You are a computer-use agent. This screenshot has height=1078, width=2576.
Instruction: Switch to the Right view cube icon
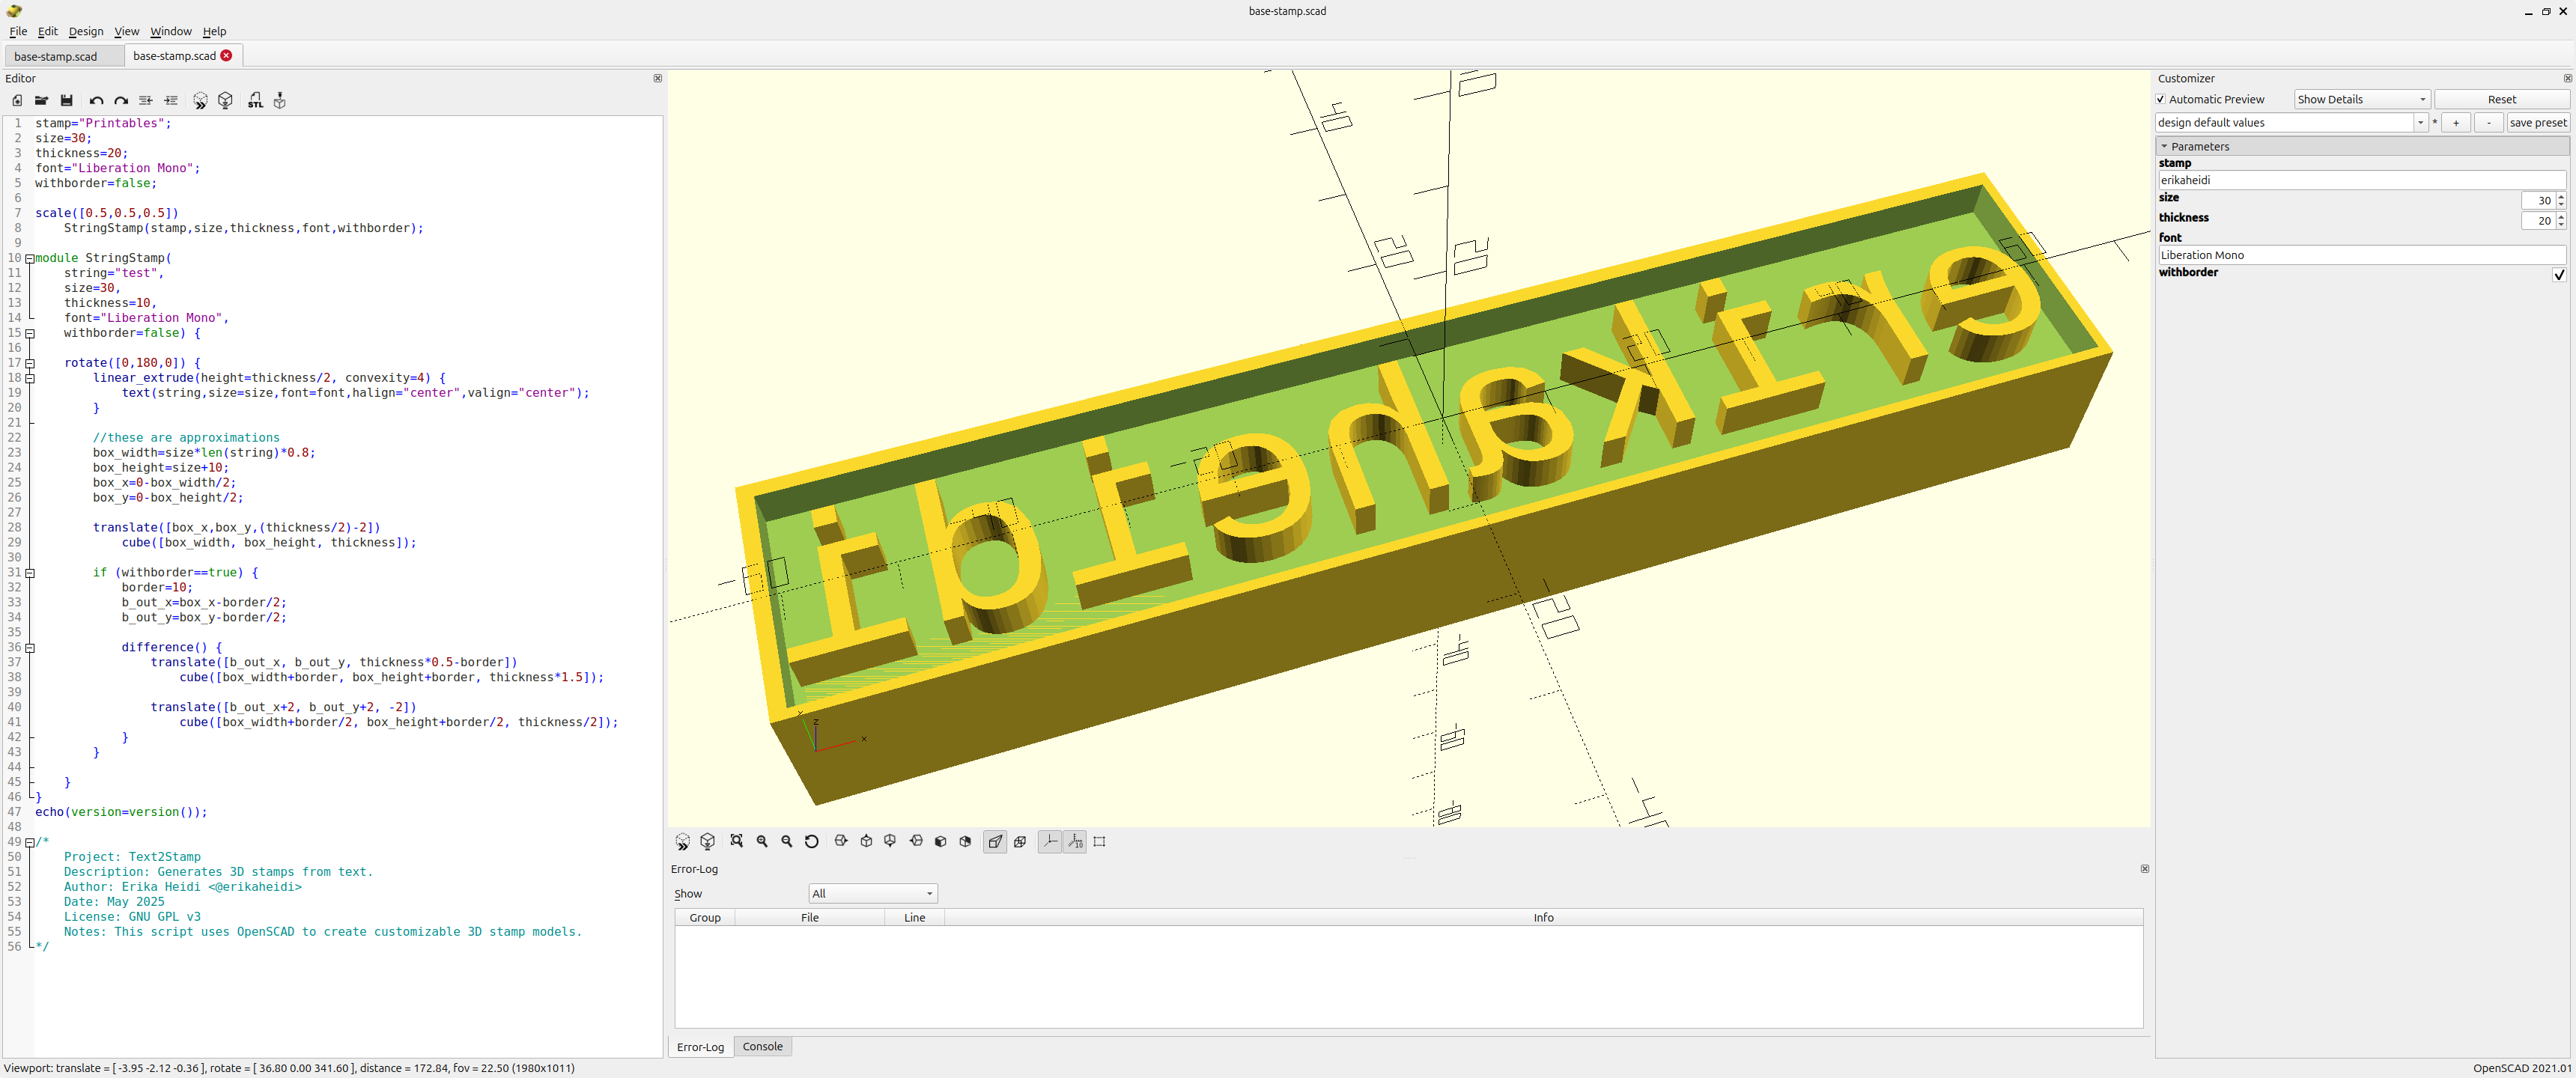tap(841, 841)
